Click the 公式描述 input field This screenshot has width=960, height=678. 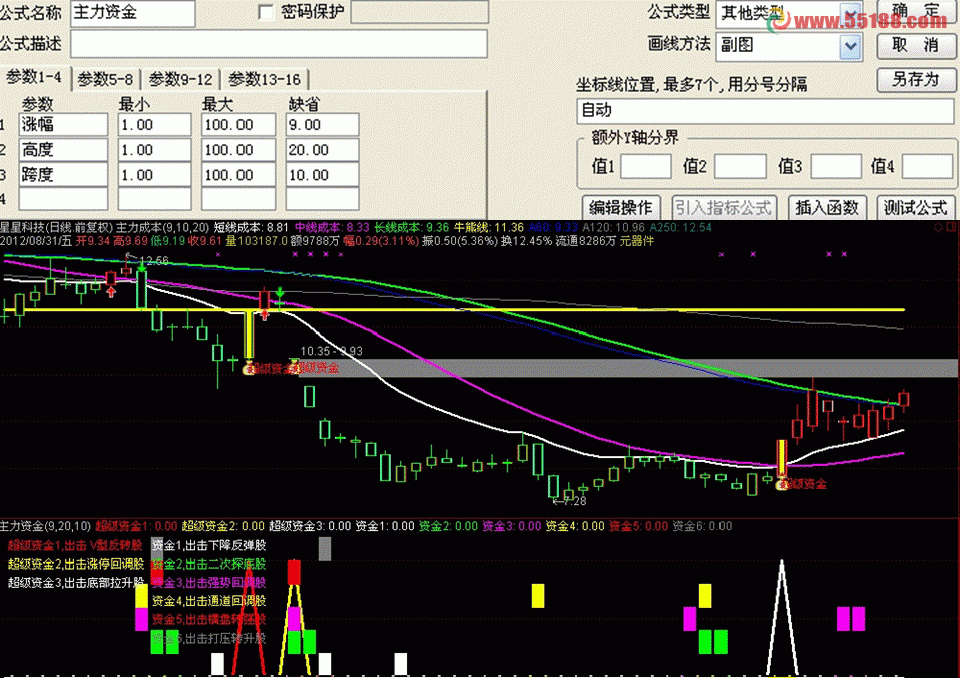(x=279, y=44)
